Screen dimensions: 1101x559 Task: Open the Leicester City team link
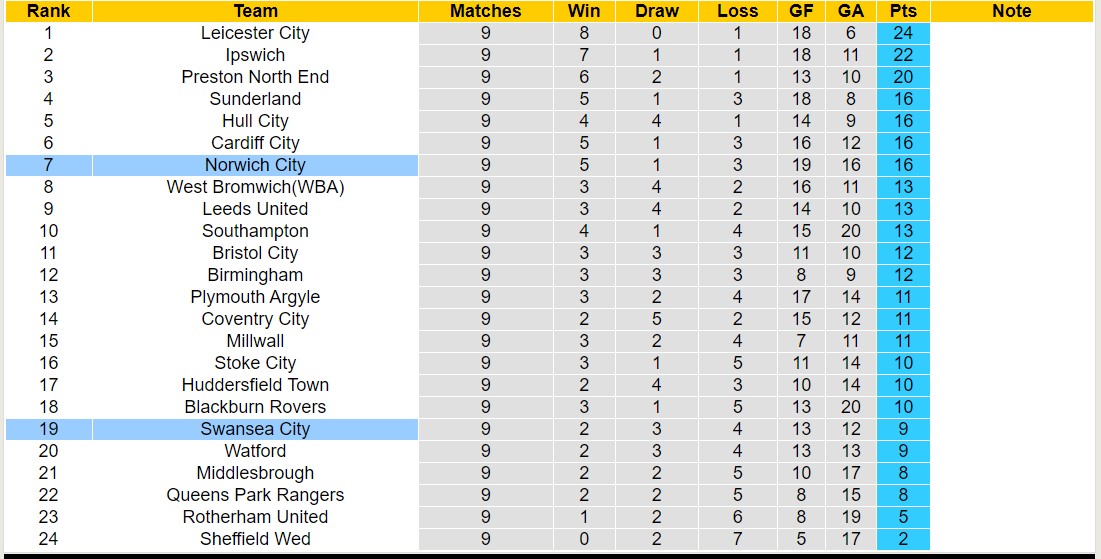(255, 33)
